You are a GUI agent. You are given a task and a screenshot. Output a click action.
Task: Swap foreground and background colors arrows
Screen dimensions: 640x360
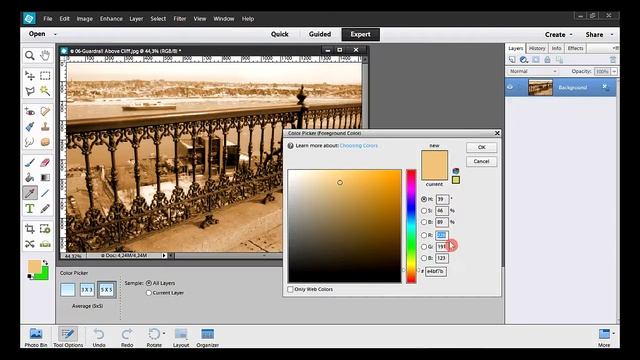(x=45, y=262)
